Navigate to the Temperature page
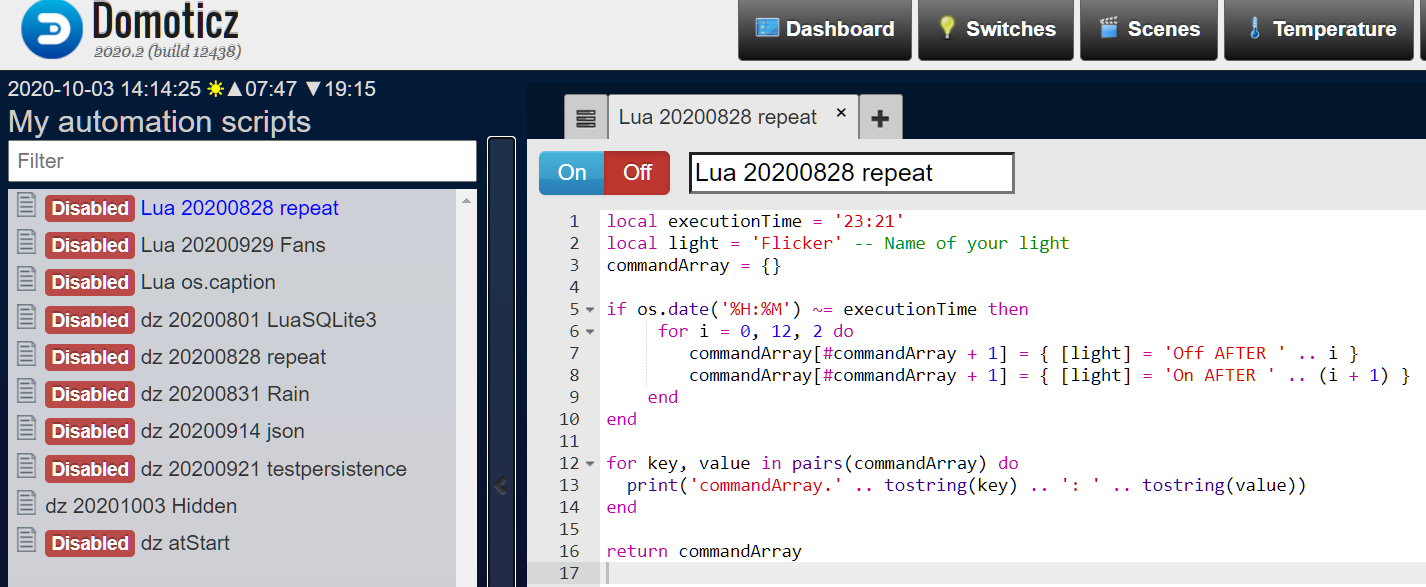The width and height of the screenshot is (1426, 587). [x=1320, y=29]
